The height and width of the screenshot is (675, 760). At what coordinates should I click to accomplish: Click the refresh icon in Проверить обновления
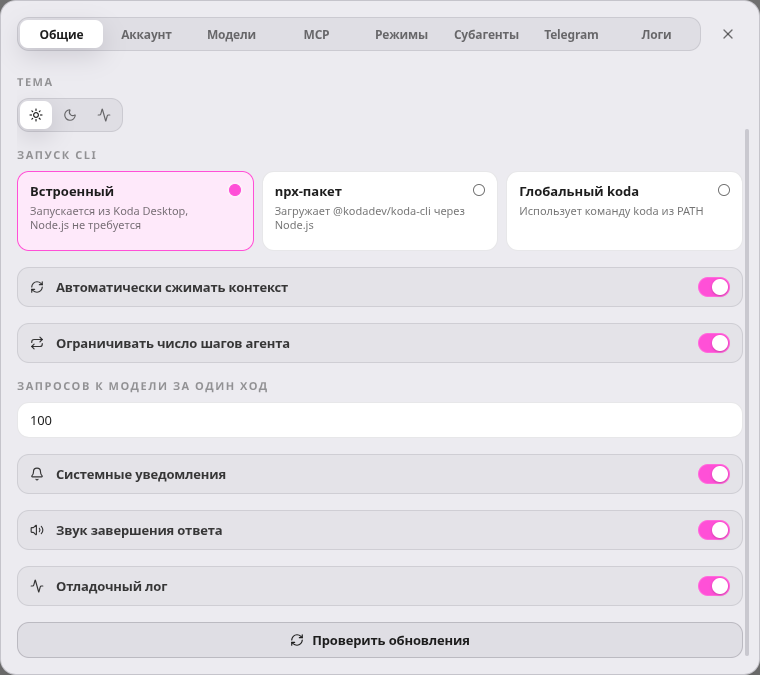click(x=297, y=641)
